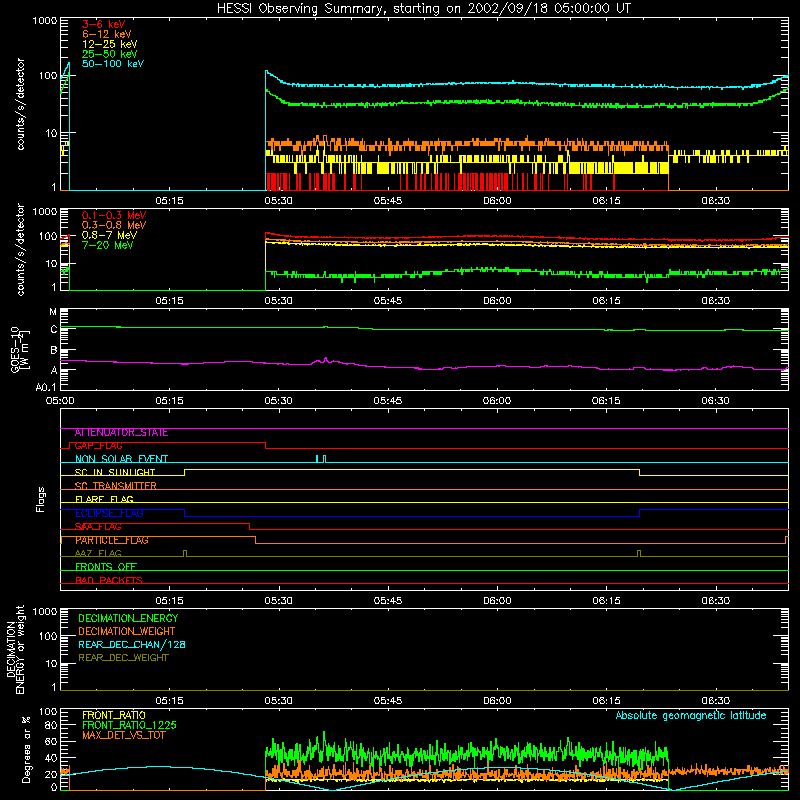Select the REAR_DEC_CHAN/128 legend label

pyautogui.click(x=132, y=644)
